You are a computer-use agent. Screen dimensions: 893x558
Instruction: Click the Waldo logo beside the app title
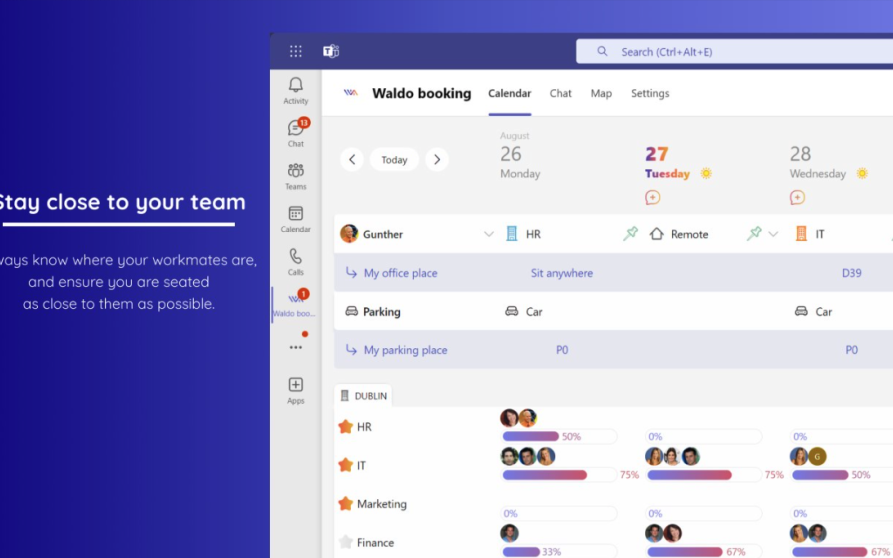pyautogui.click(x=351, y=93)
